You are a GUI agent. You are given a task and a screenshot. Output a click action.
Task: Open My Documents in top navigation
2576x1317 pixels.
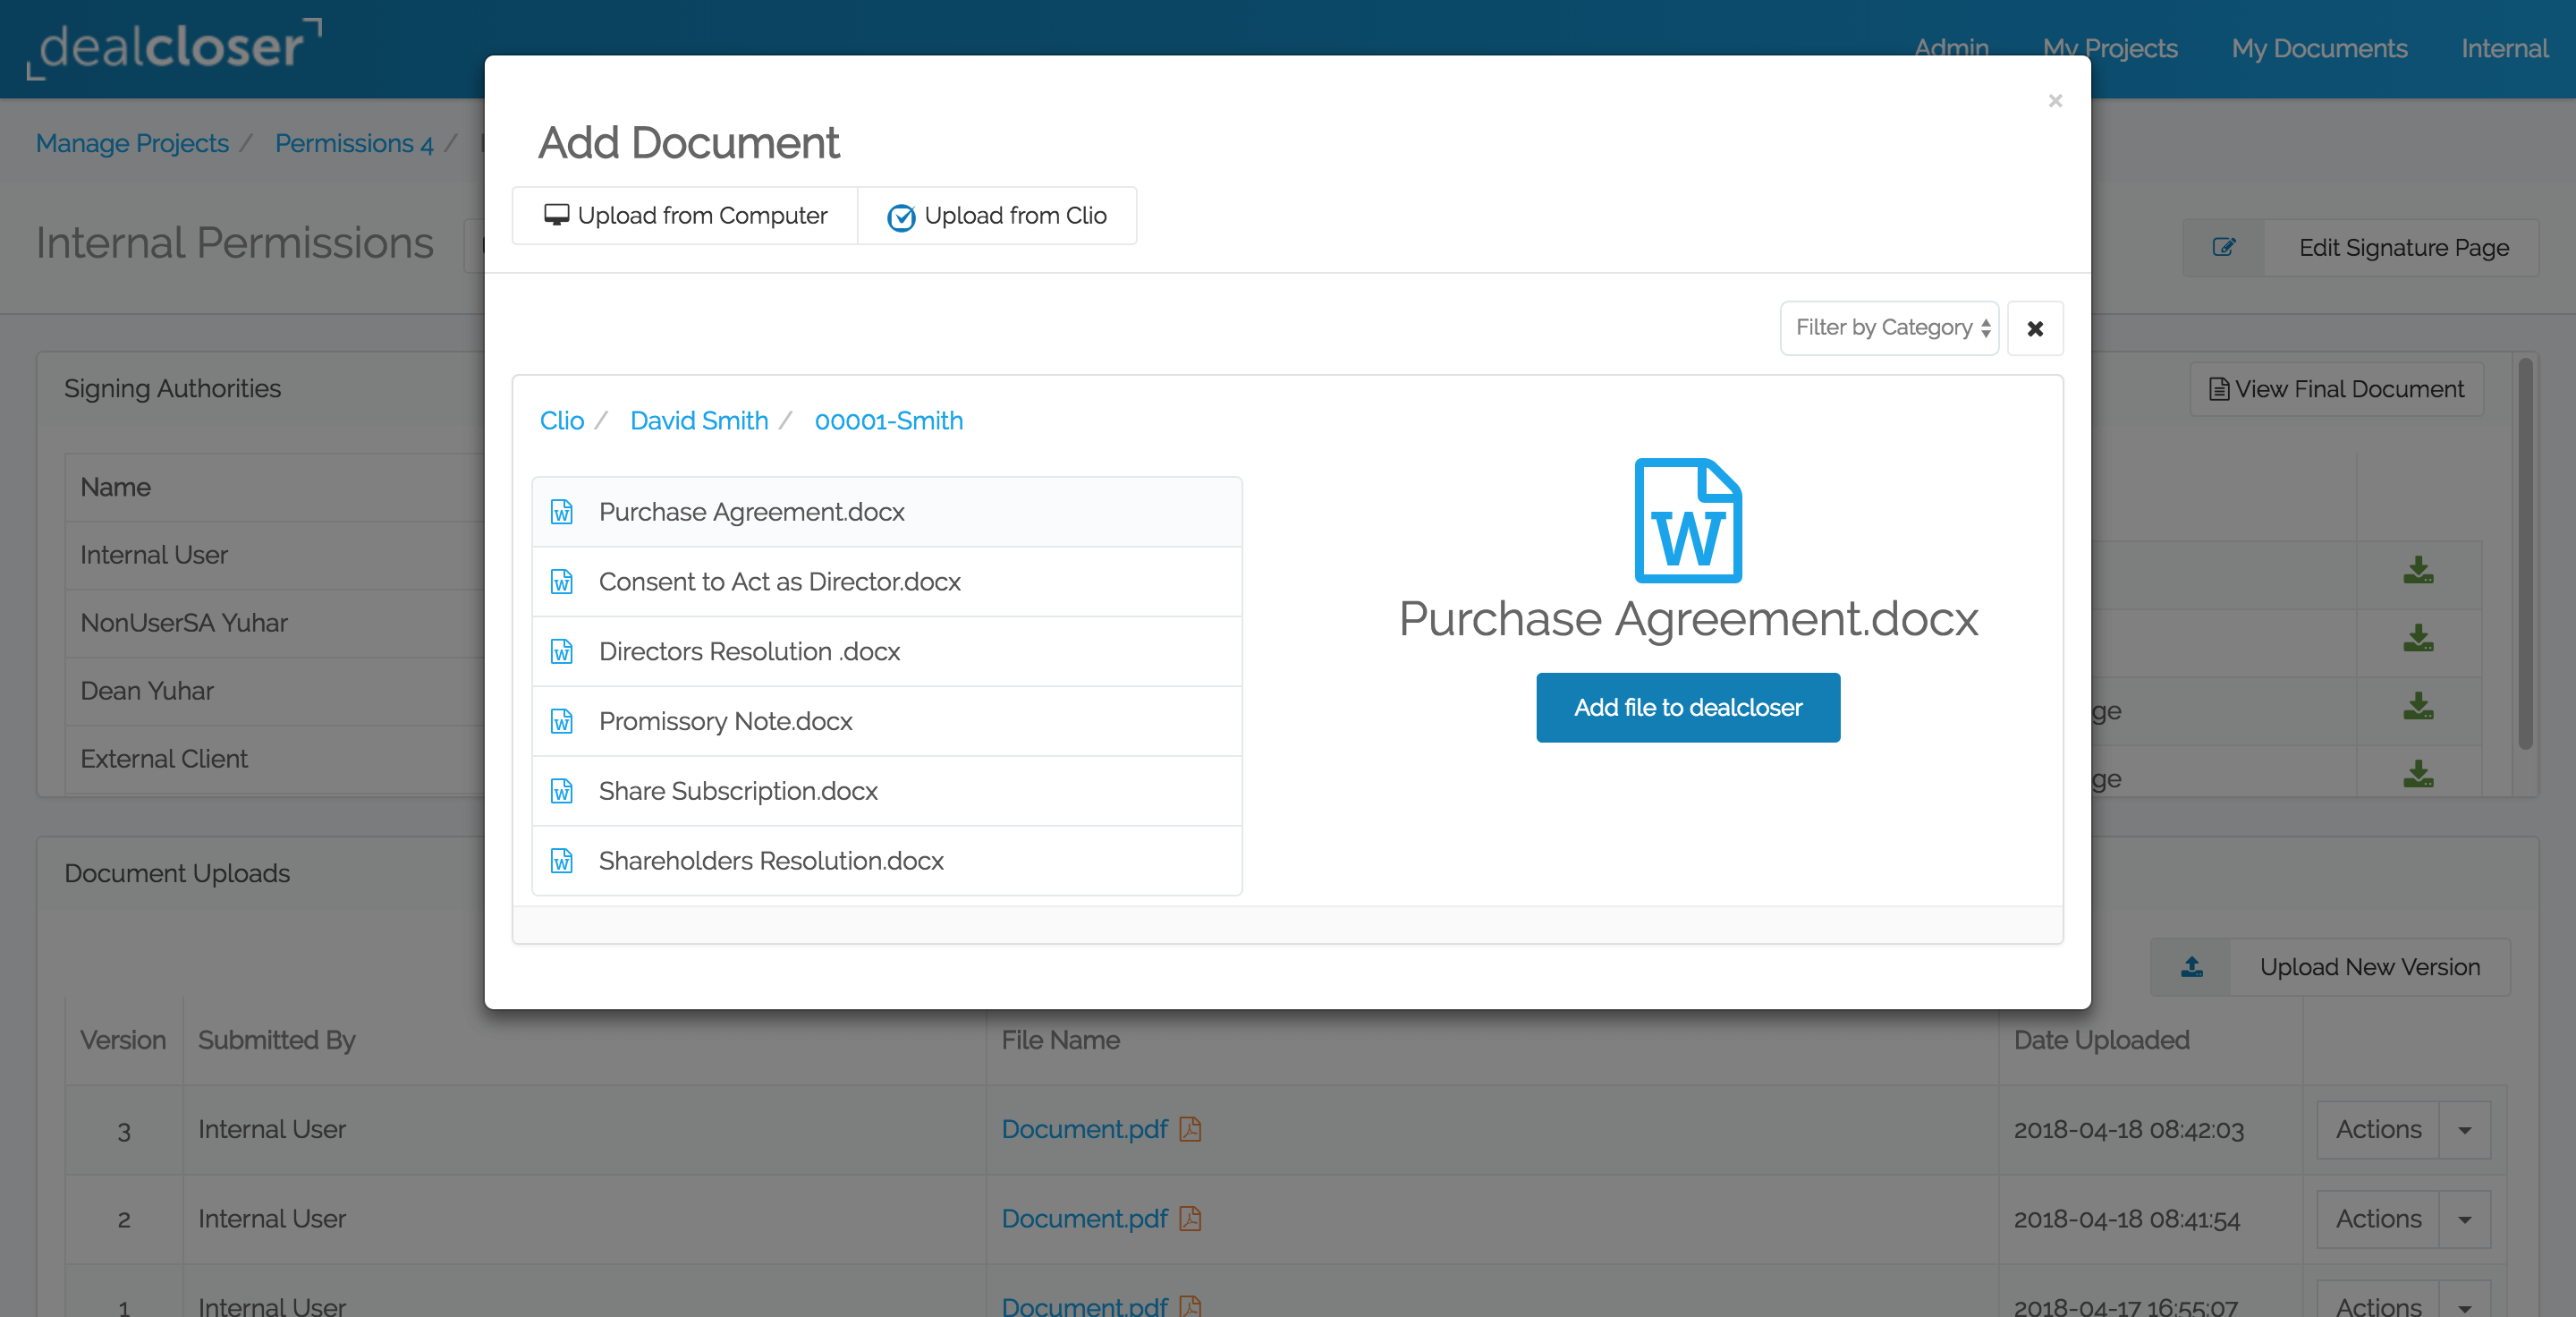pos(2319,48)
